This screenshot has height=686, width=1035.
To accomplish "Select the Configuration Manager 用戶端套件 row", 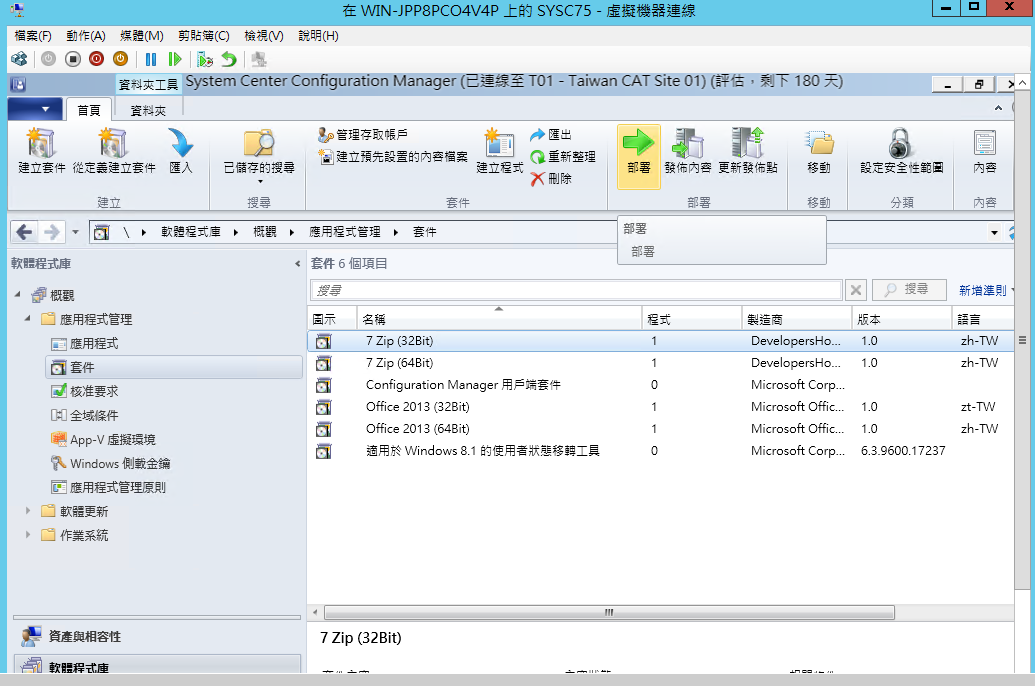I will tap(660, 384).
